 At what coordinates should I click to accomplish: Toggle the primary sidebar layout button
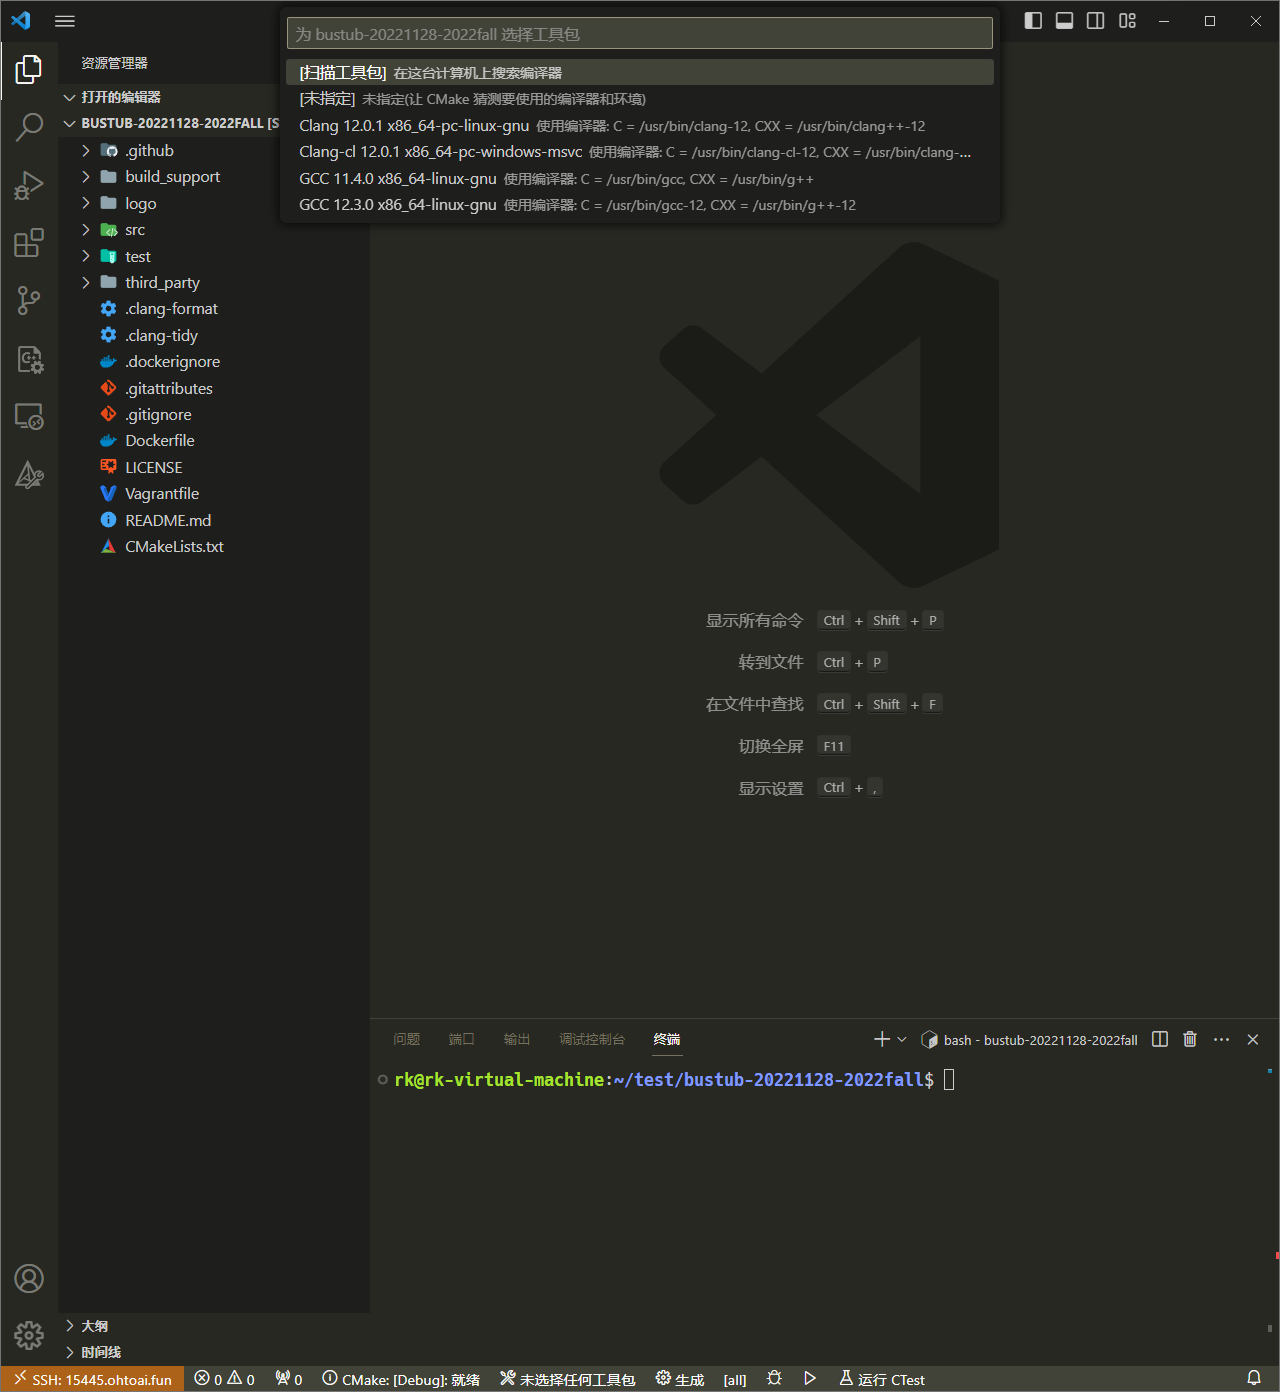1034,21
